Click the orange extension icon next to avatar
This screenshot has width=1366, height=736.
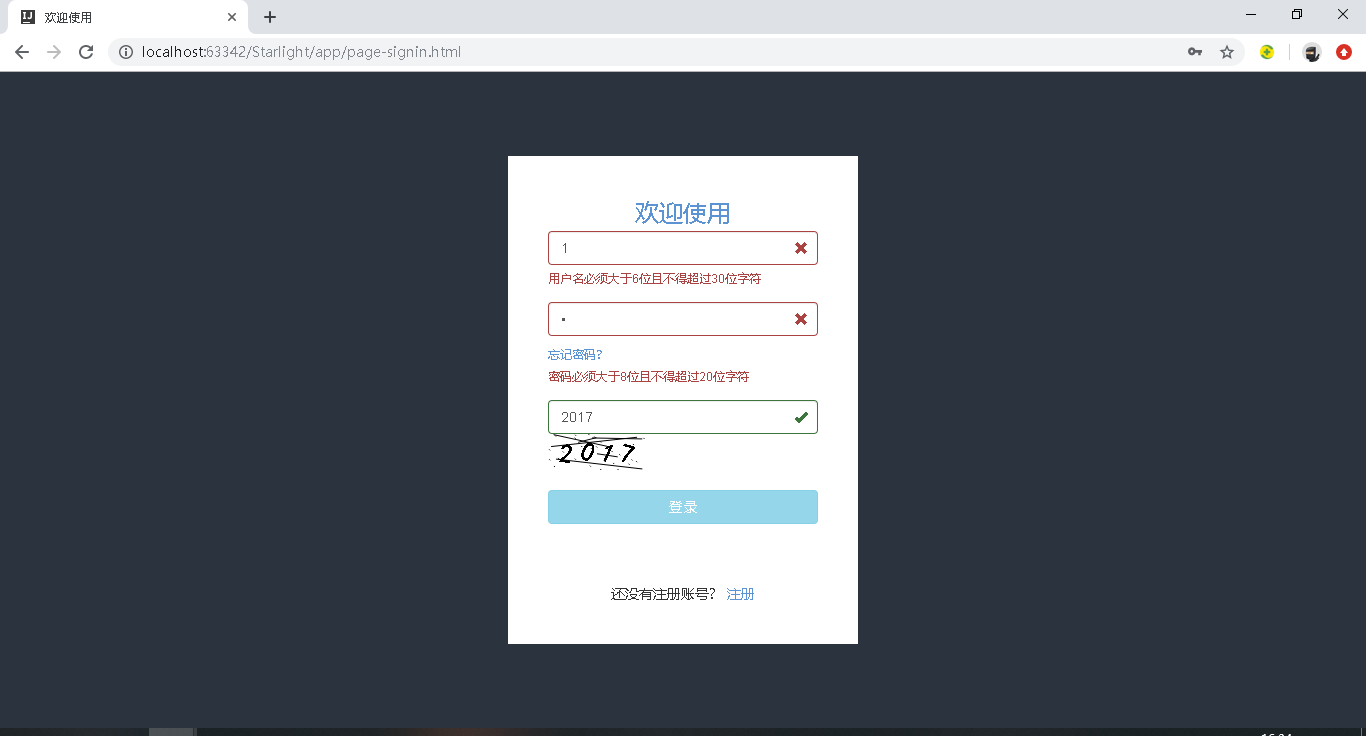point(1343,52)
